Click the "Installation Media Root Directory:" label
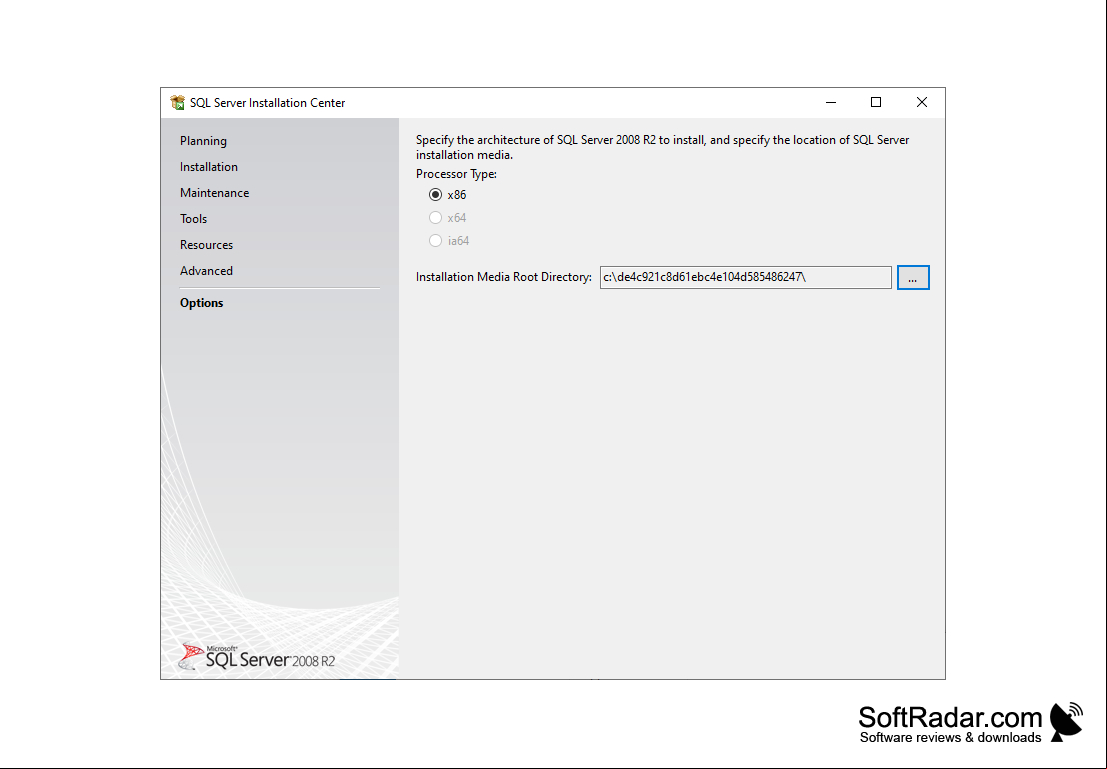Screen dimensions: 1107x769 [x=503, y=278]
